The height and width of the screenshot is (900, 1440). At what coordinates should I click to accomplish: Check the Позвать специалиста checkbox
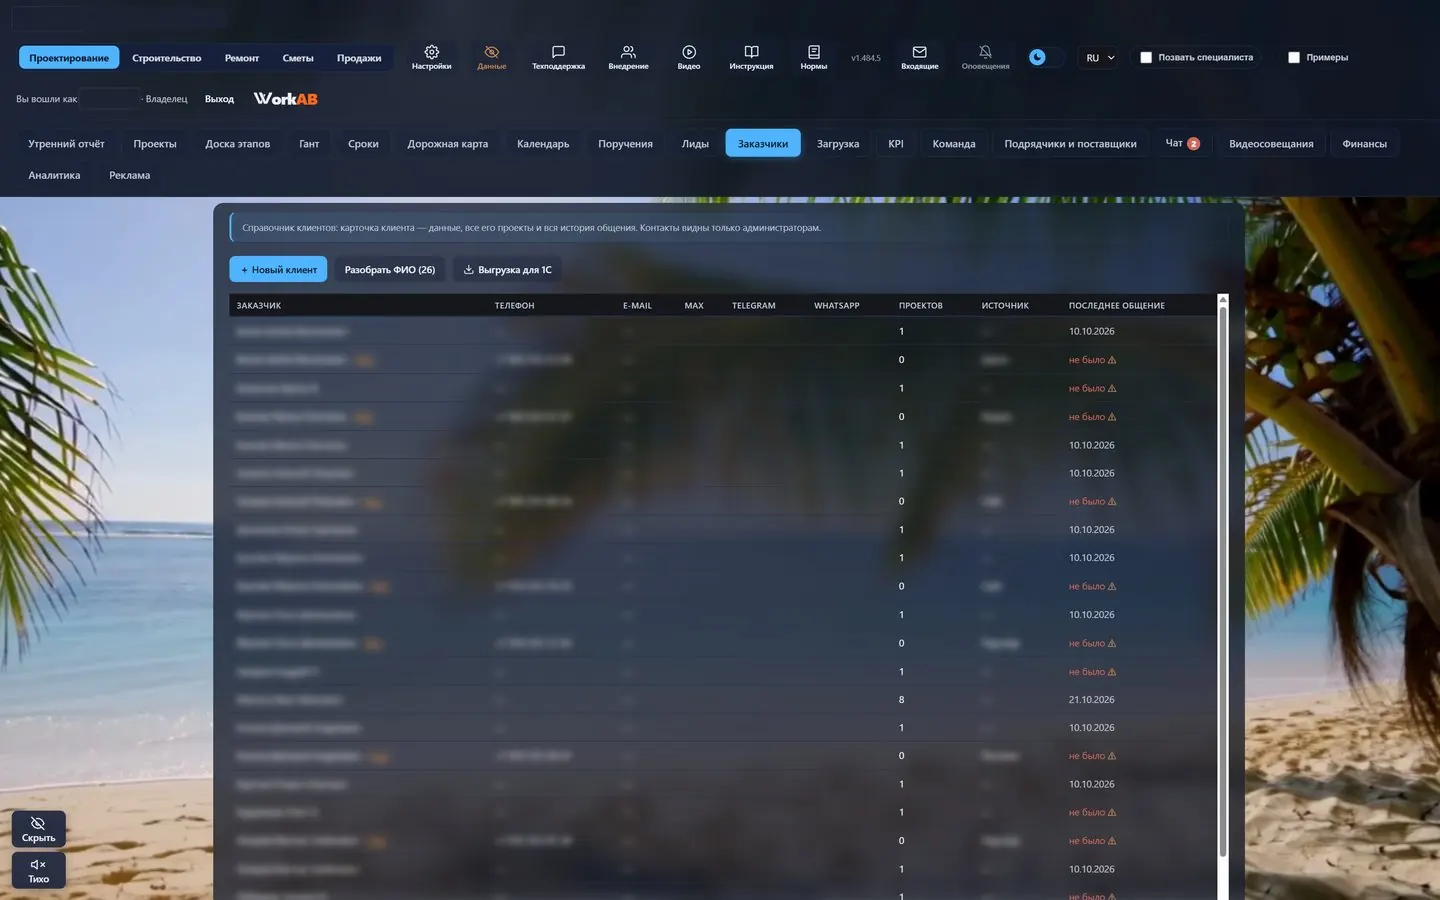[1146, 58]
